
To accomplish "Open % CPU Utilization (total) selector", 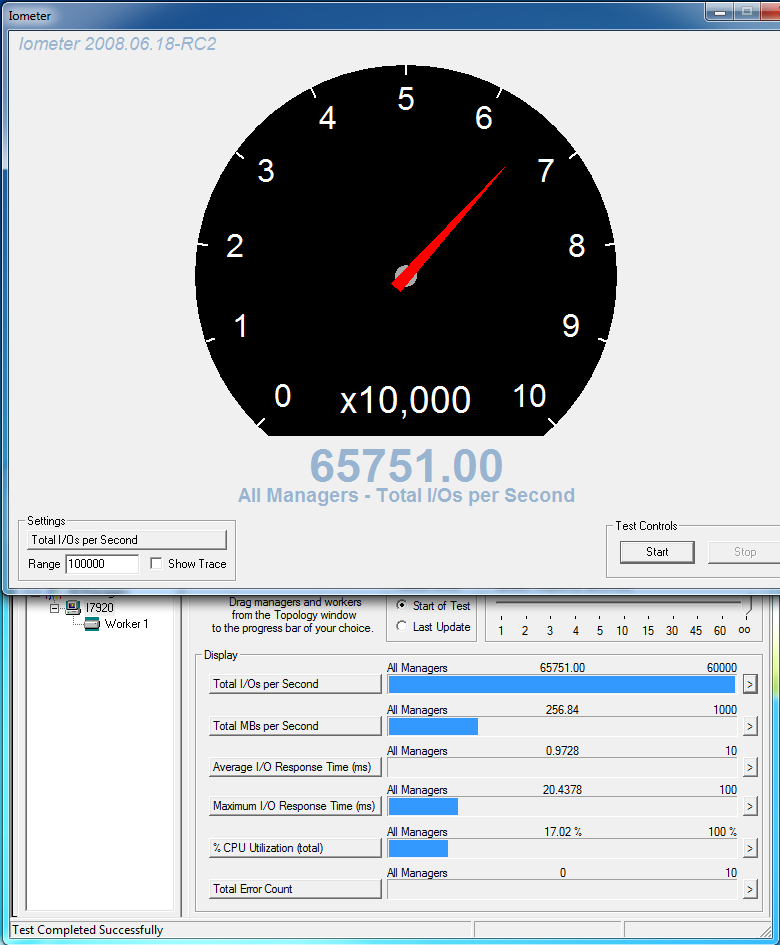I will tap(295, 848).
